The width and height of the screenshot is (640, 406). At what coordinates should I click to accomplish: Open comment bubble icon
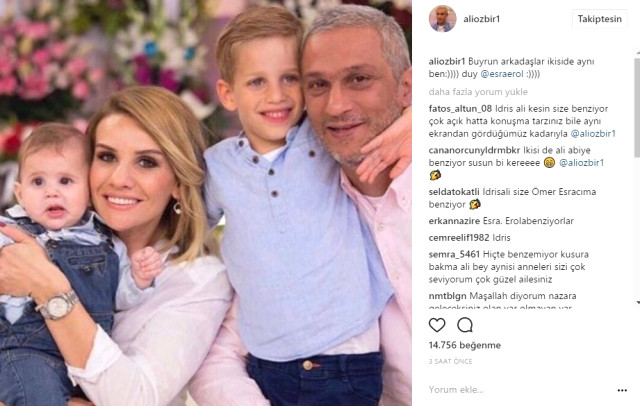(465, 325)
